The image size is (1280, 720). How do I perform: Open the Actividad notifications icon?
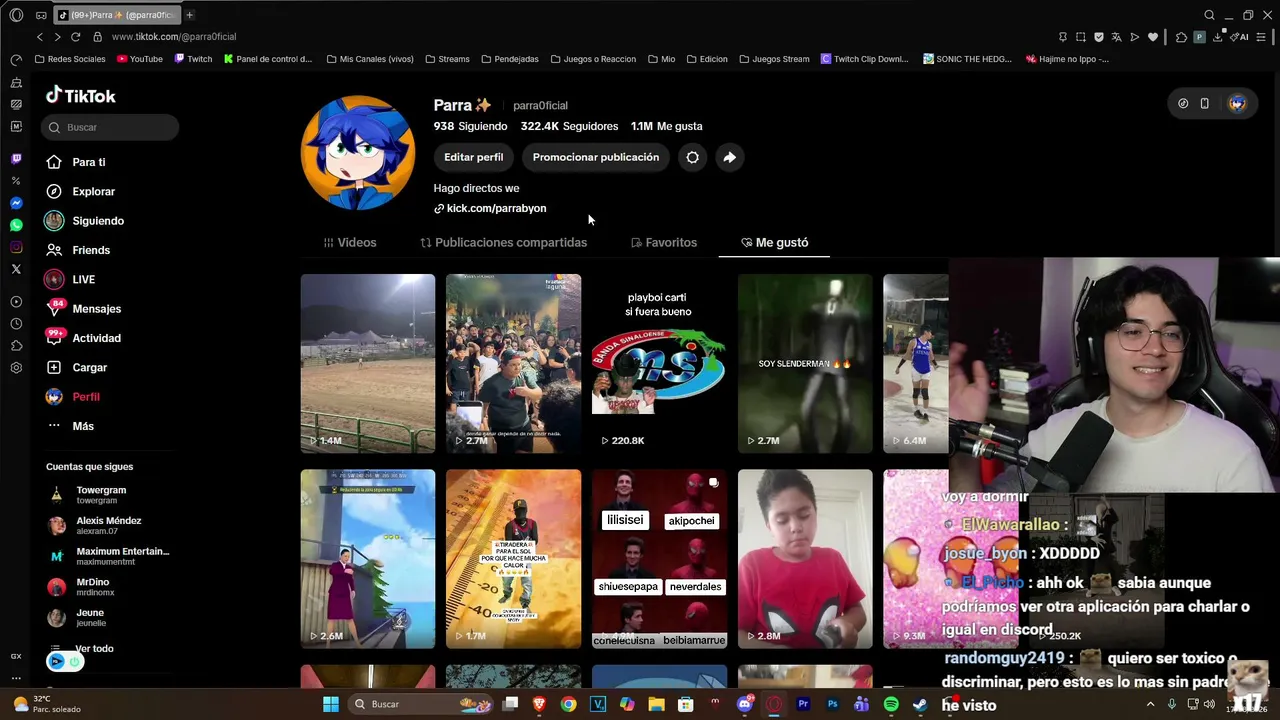[x=54, y=338]
